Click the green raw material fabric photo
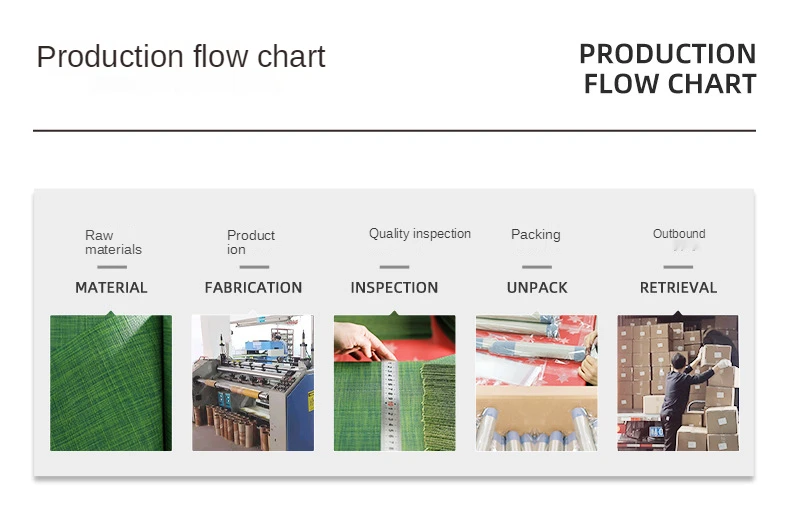Viewport: 790px width, 512px height. [111, 383]
